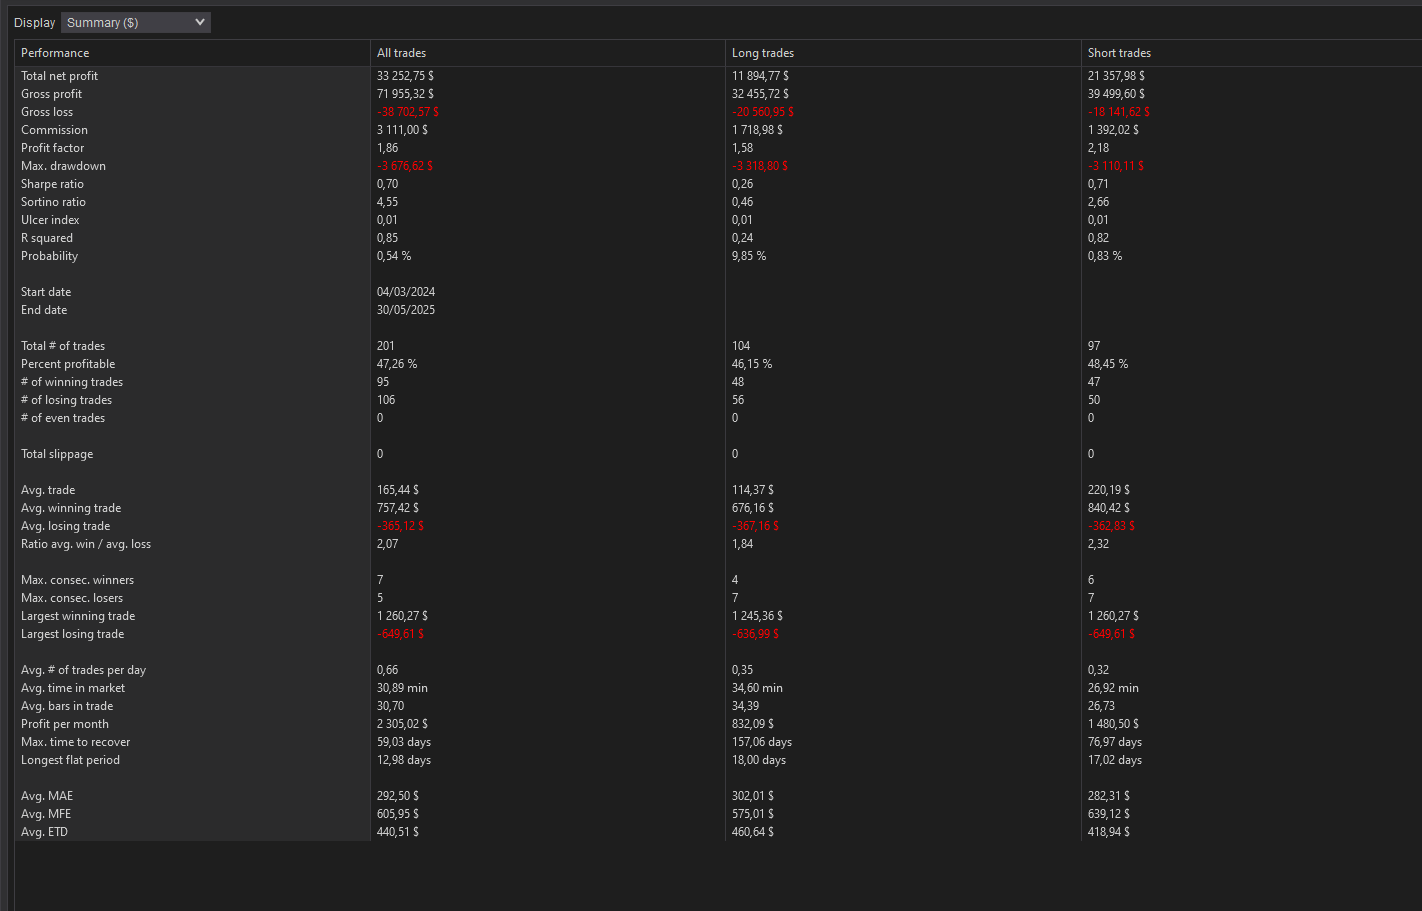
Task: Select the Gross profit row label
Action: point(51,94)
